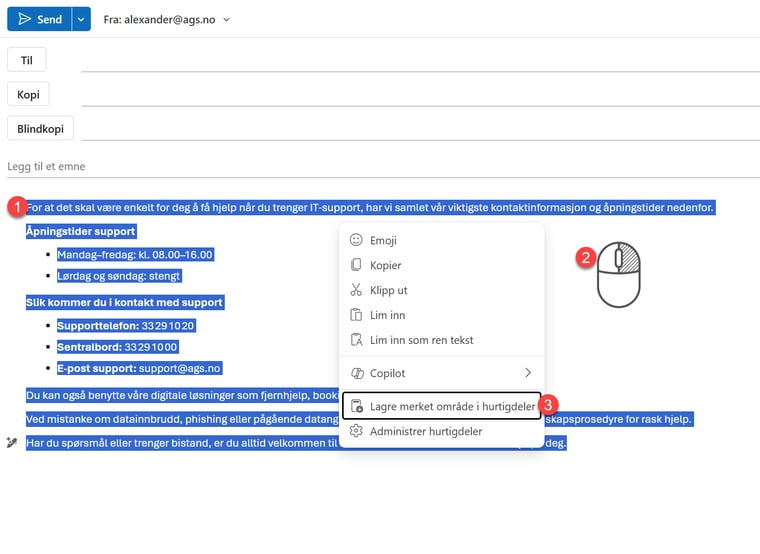Choose Klipp ut in the context menu

[x=442, y=290]
